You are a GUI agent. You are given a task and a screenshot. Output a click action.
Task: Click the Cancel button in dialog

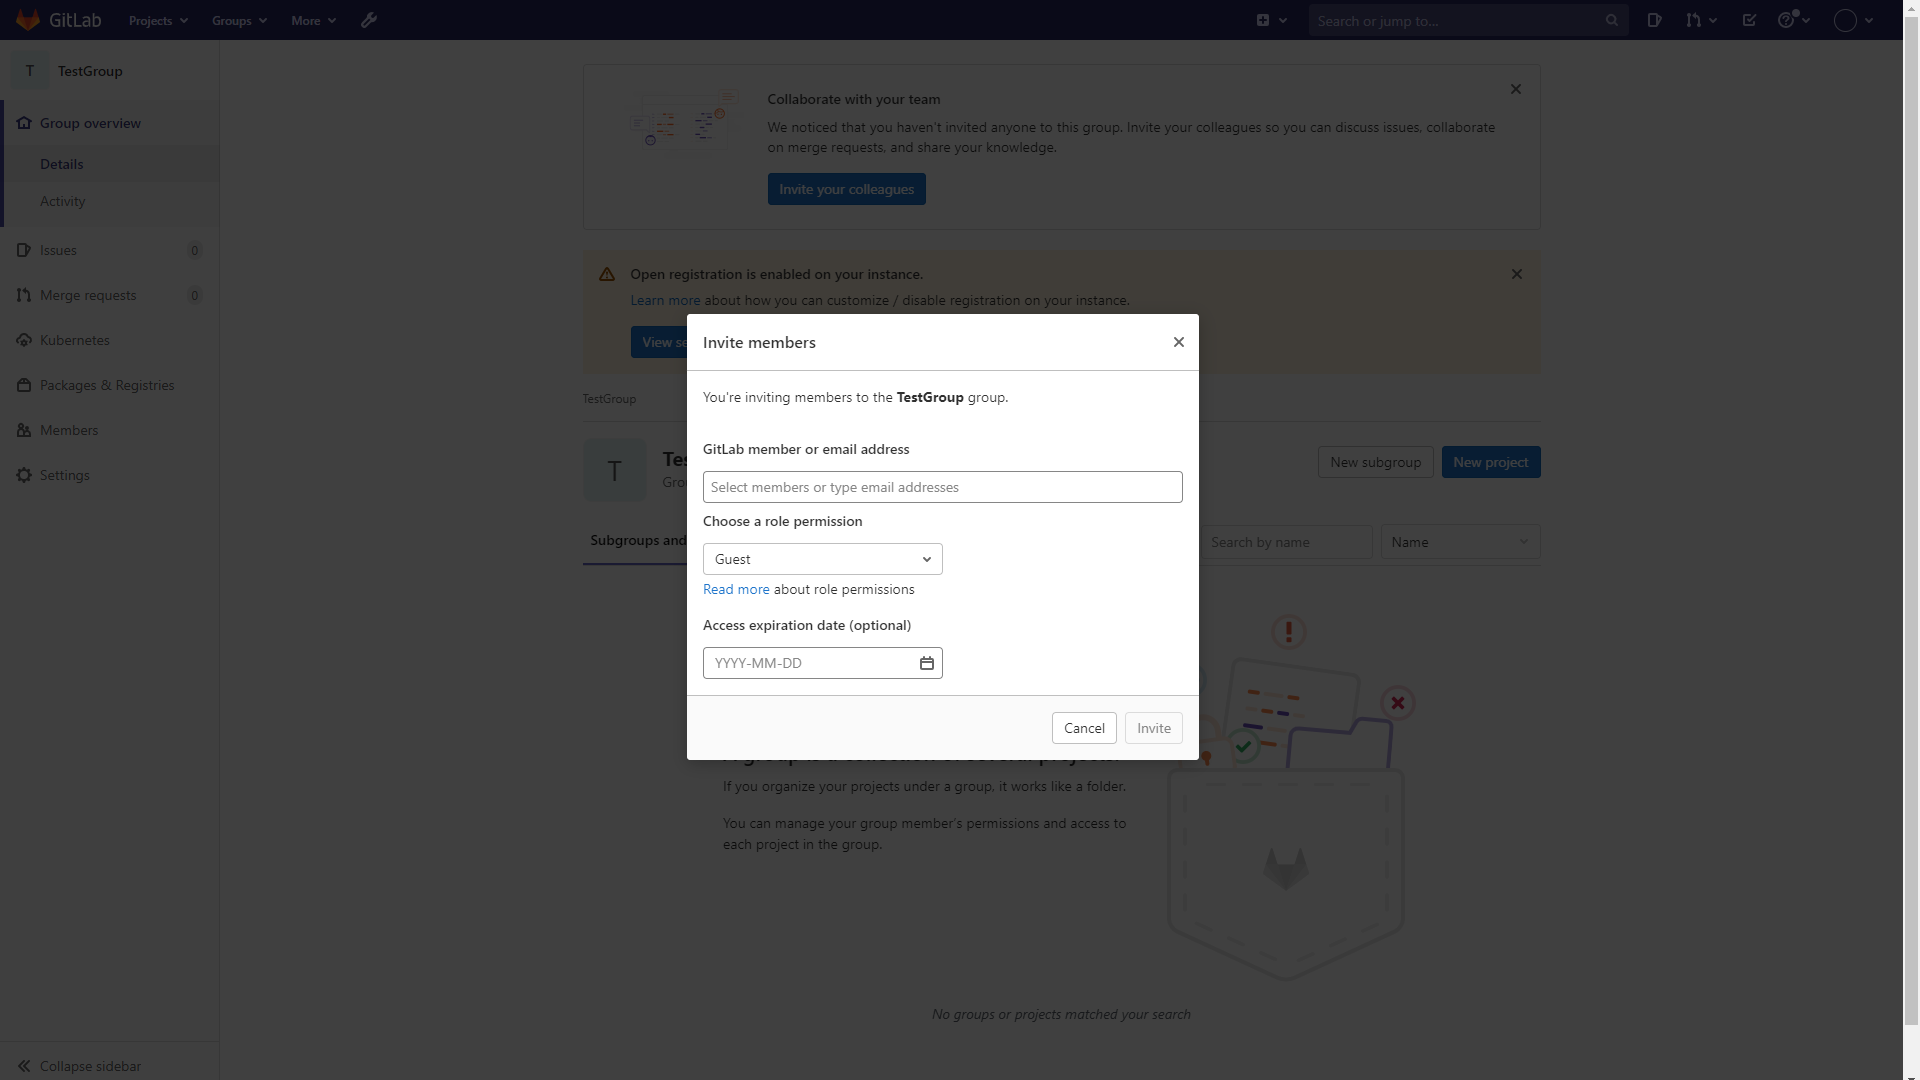[1084, 728]
